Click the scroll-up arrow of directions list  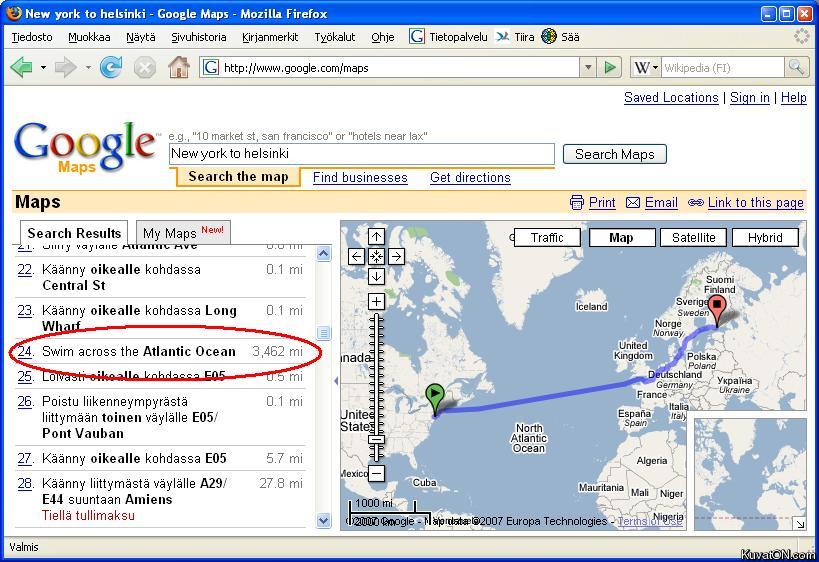click(323, 254)
